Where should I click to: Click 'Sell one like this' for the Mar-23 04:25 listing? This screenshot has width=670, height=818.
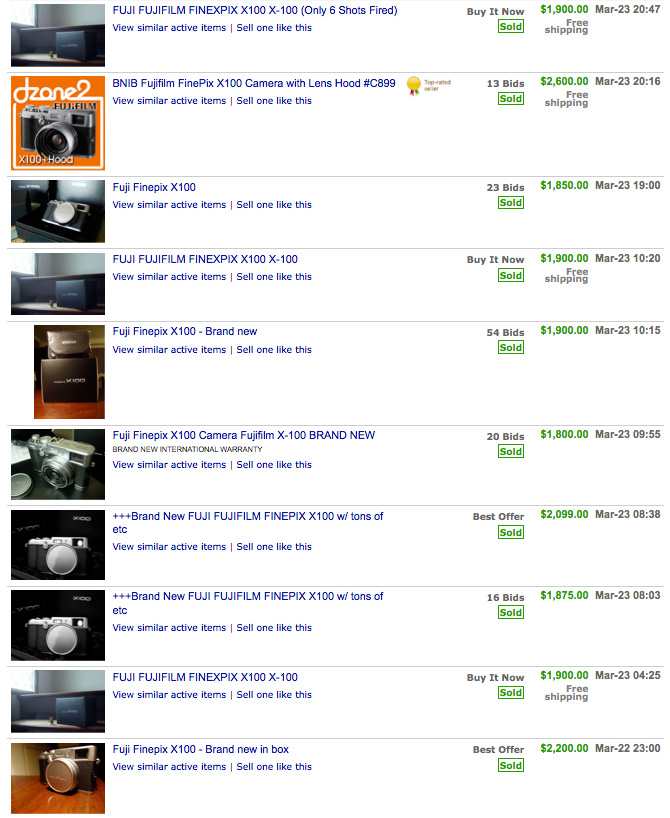tap(274, 694)
